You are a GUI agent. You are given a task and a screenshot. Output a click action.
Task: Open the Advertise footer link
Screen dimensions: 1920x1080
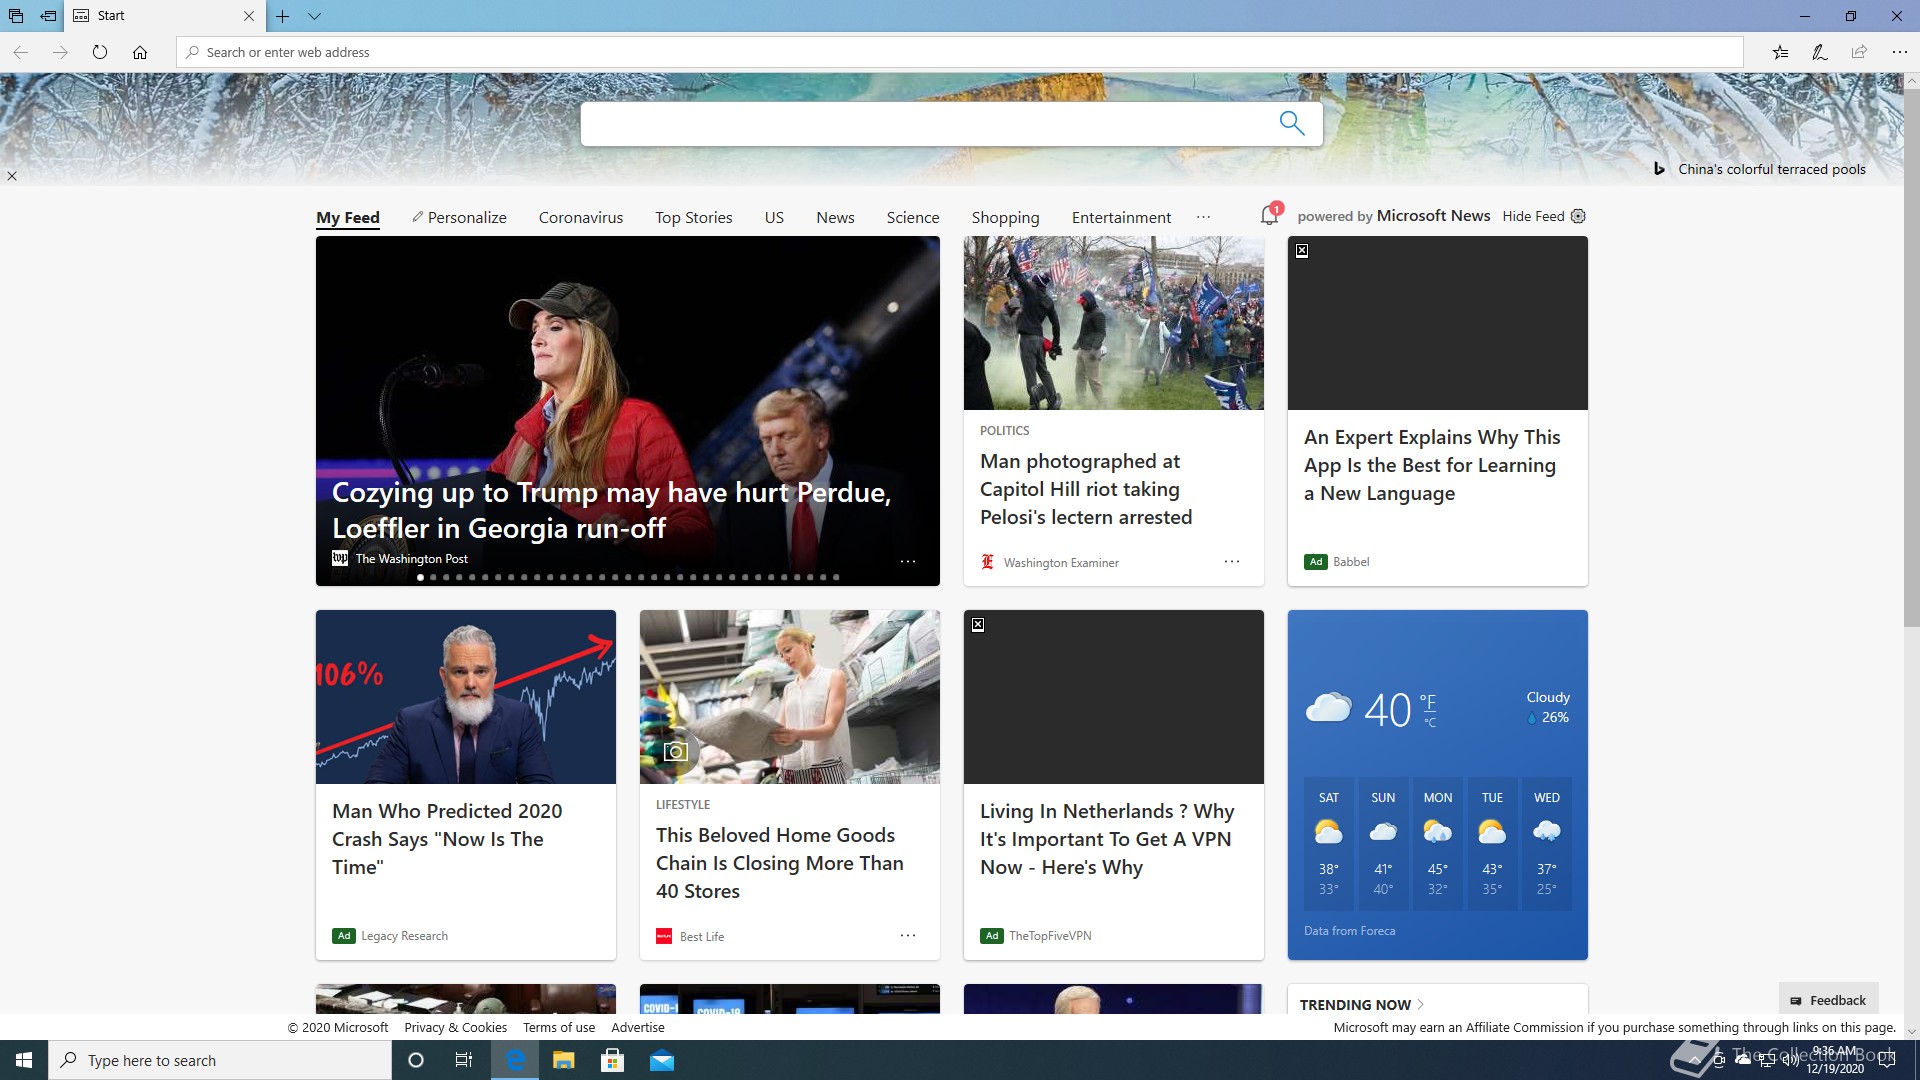[x=638, y=1027]
